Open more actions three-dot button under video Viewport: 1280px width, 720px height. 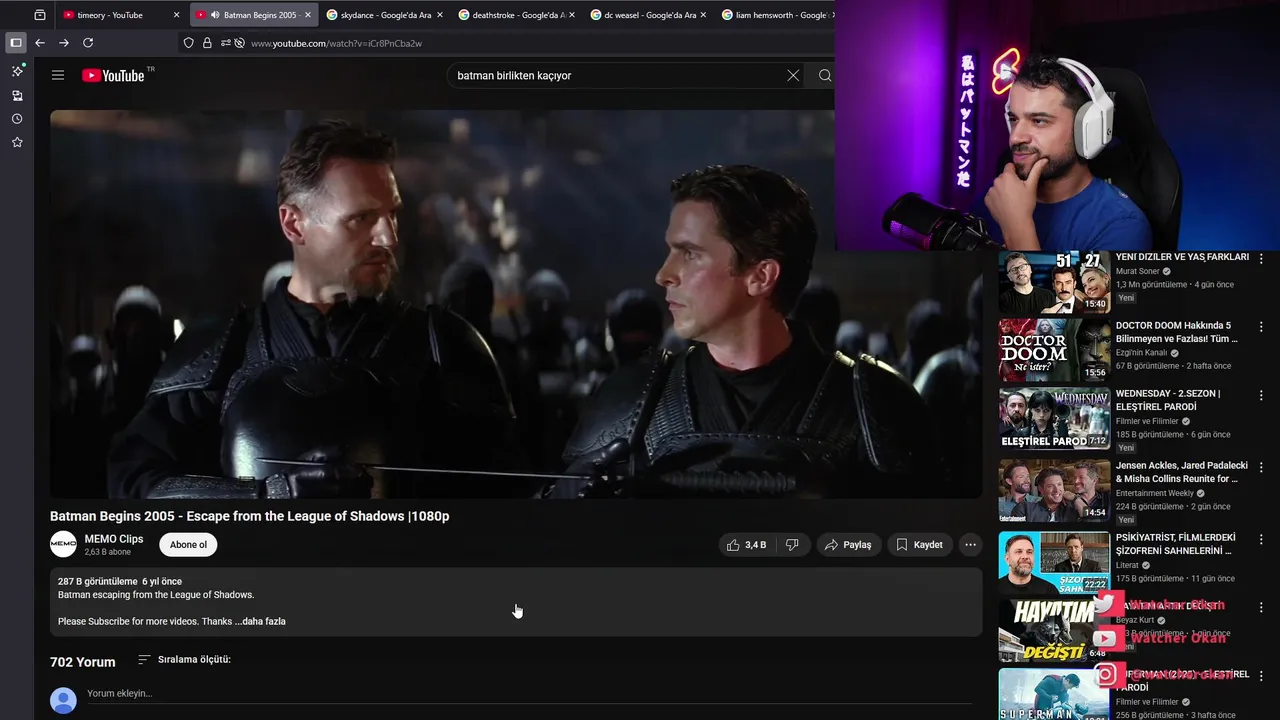(x=970, y=545)
